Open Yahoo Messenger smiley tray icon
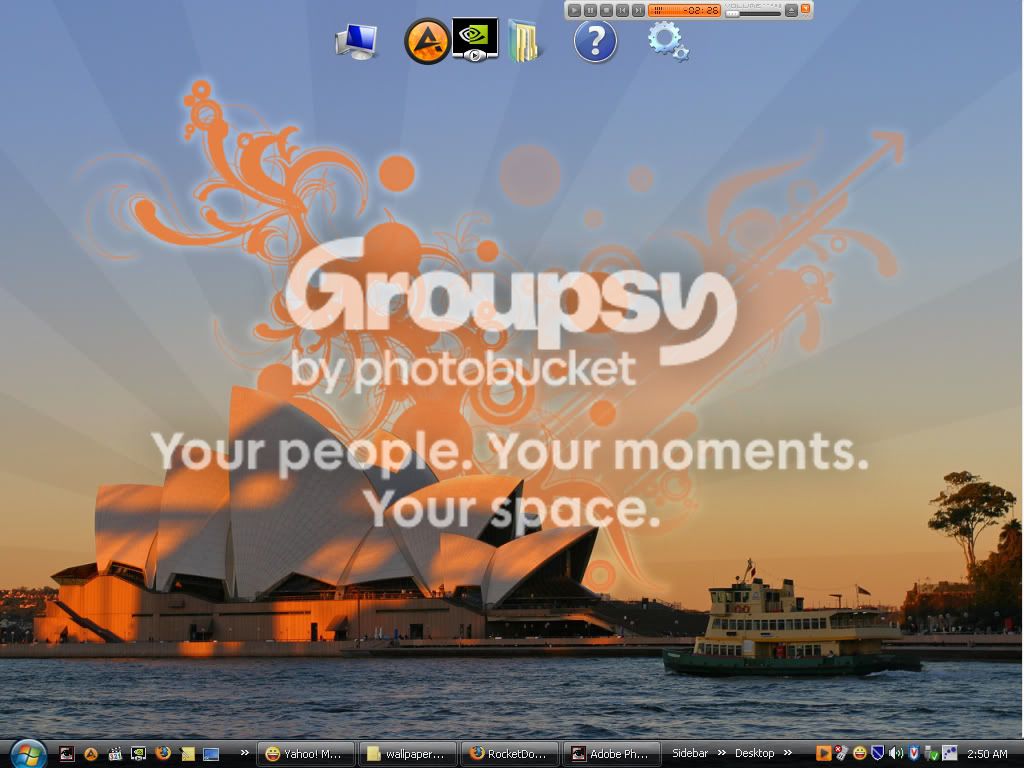 [x=860, y=754]
